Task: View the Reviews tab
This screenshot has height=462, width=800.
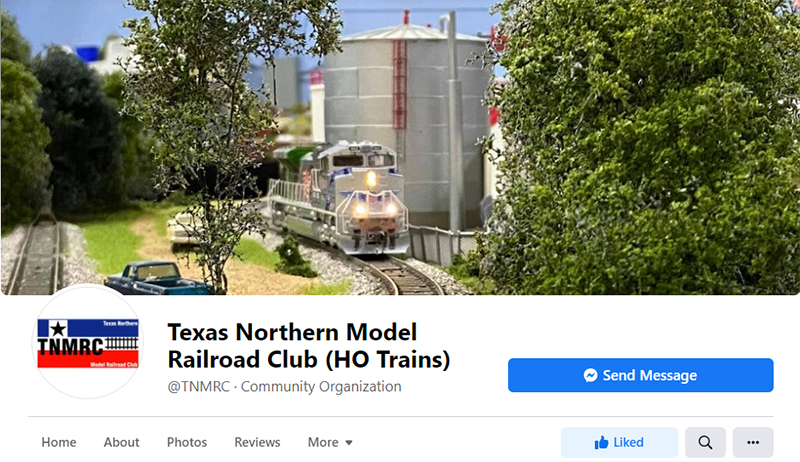Action: click(257, 442)
